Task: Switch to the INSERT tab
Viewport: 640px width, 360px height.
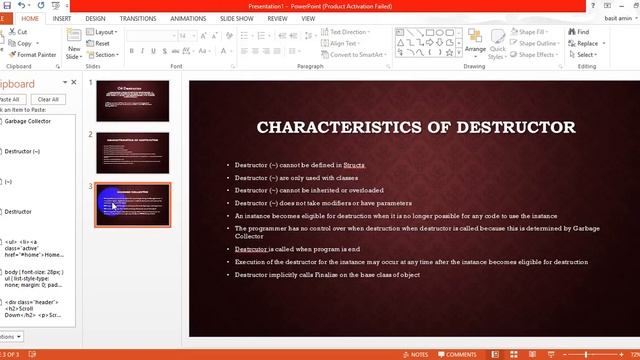Action: coord(62,19)
